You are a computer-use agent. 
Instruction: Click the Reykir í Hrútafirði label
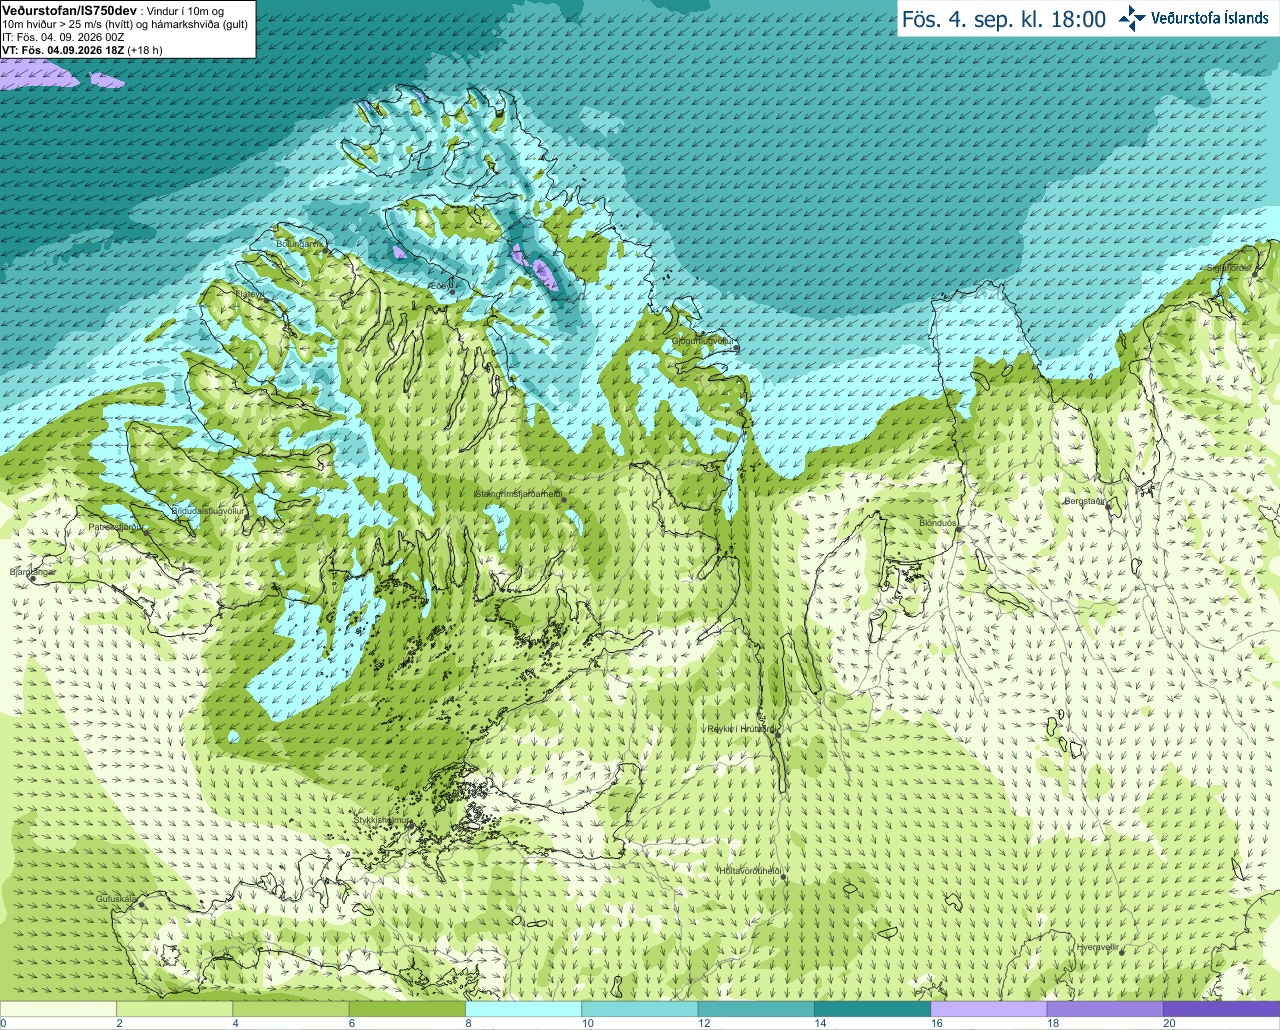741,729
